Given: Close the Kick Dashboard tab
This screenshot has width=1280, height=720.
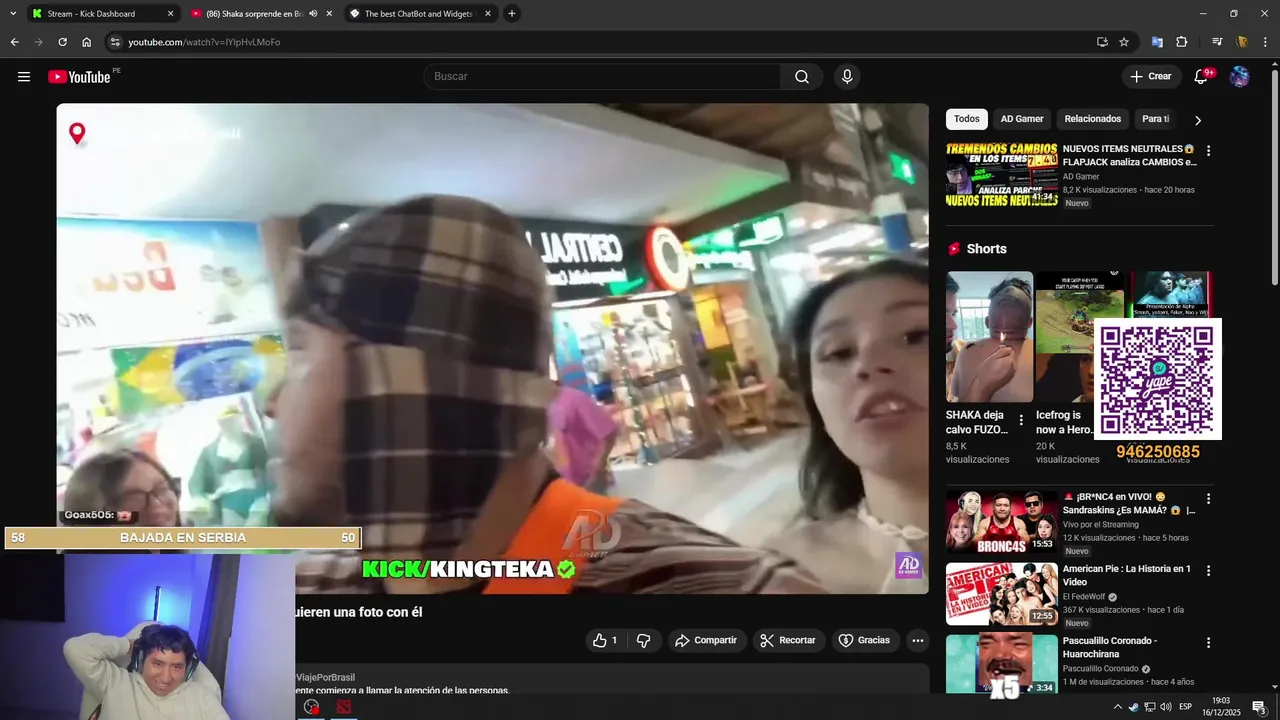Looking at the screenshot, I should coord(170,14).
